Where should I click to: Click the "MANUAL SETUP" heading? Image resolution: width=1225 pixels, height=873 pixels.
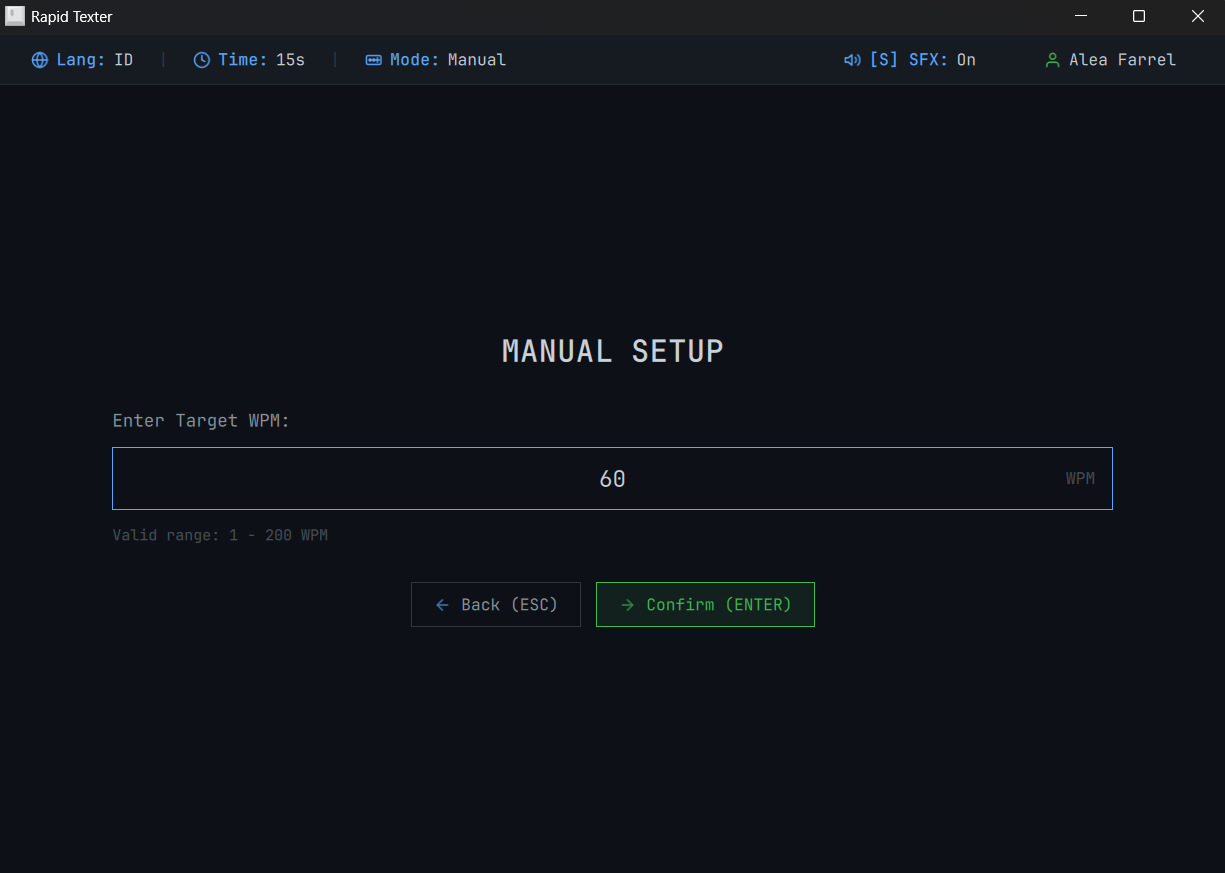click(x=612, y=351)
